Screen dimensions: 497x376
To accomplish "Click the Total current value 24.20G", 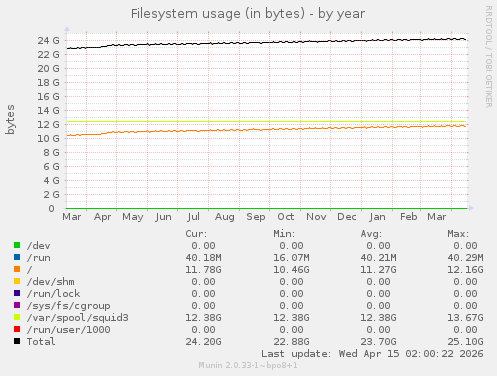I will (203, 342).
